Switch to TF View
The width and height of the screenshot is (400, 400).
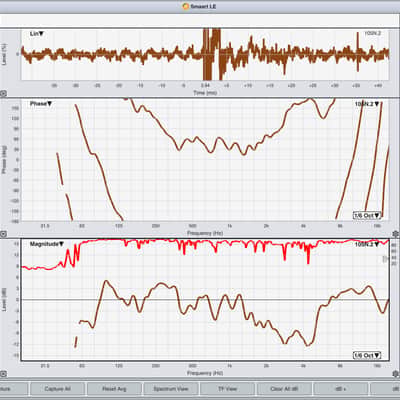[x=228, y=389]
